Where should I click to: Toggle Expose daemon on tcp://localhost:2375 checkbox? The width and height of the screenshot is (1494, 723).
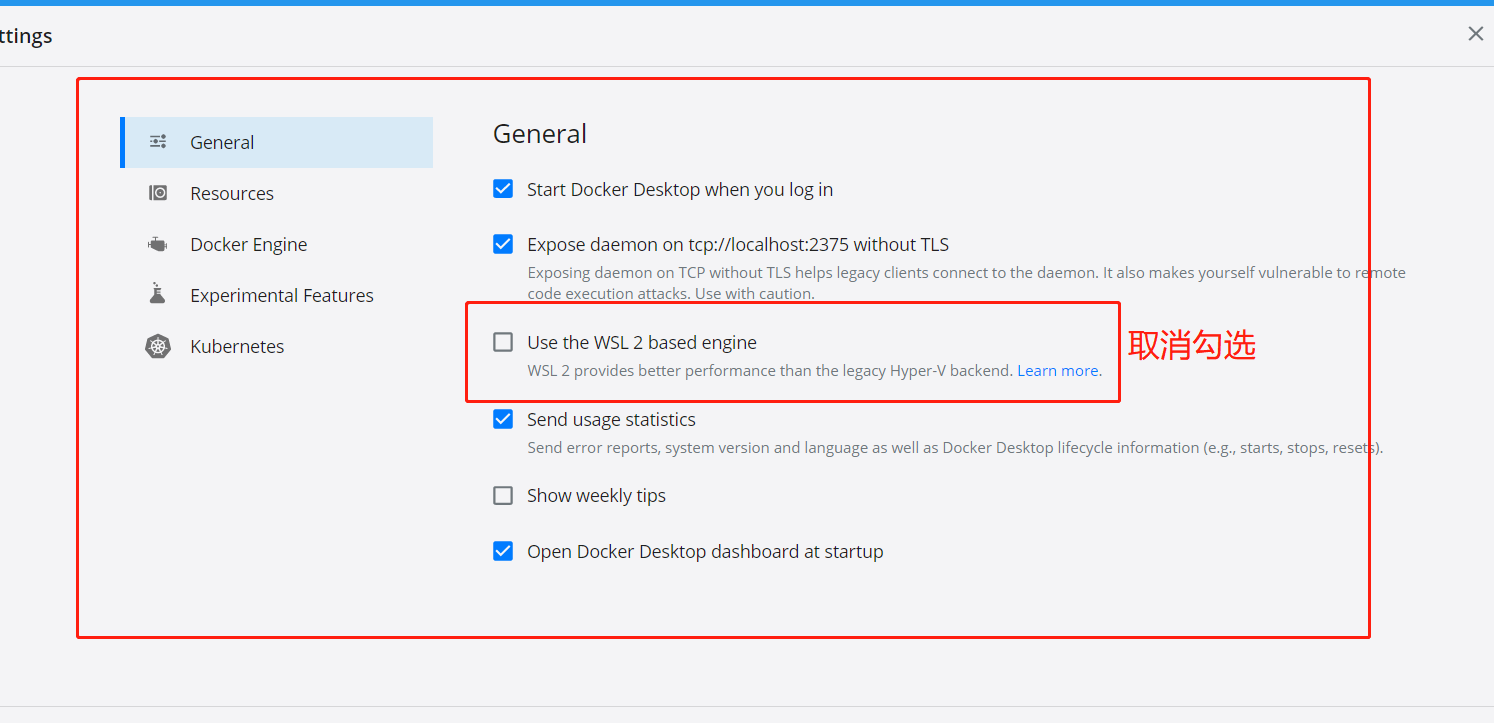point(503,244)
